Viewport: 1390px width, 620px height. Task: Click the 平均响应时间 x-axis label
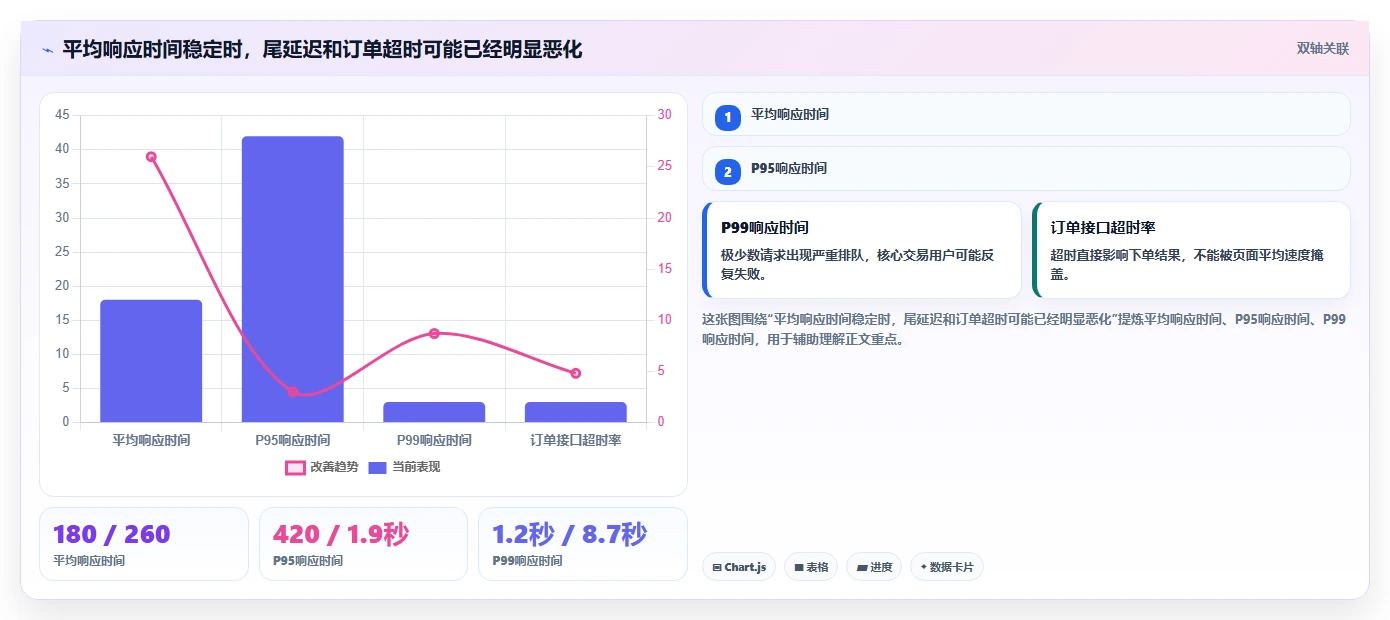(x=151, y=440)
